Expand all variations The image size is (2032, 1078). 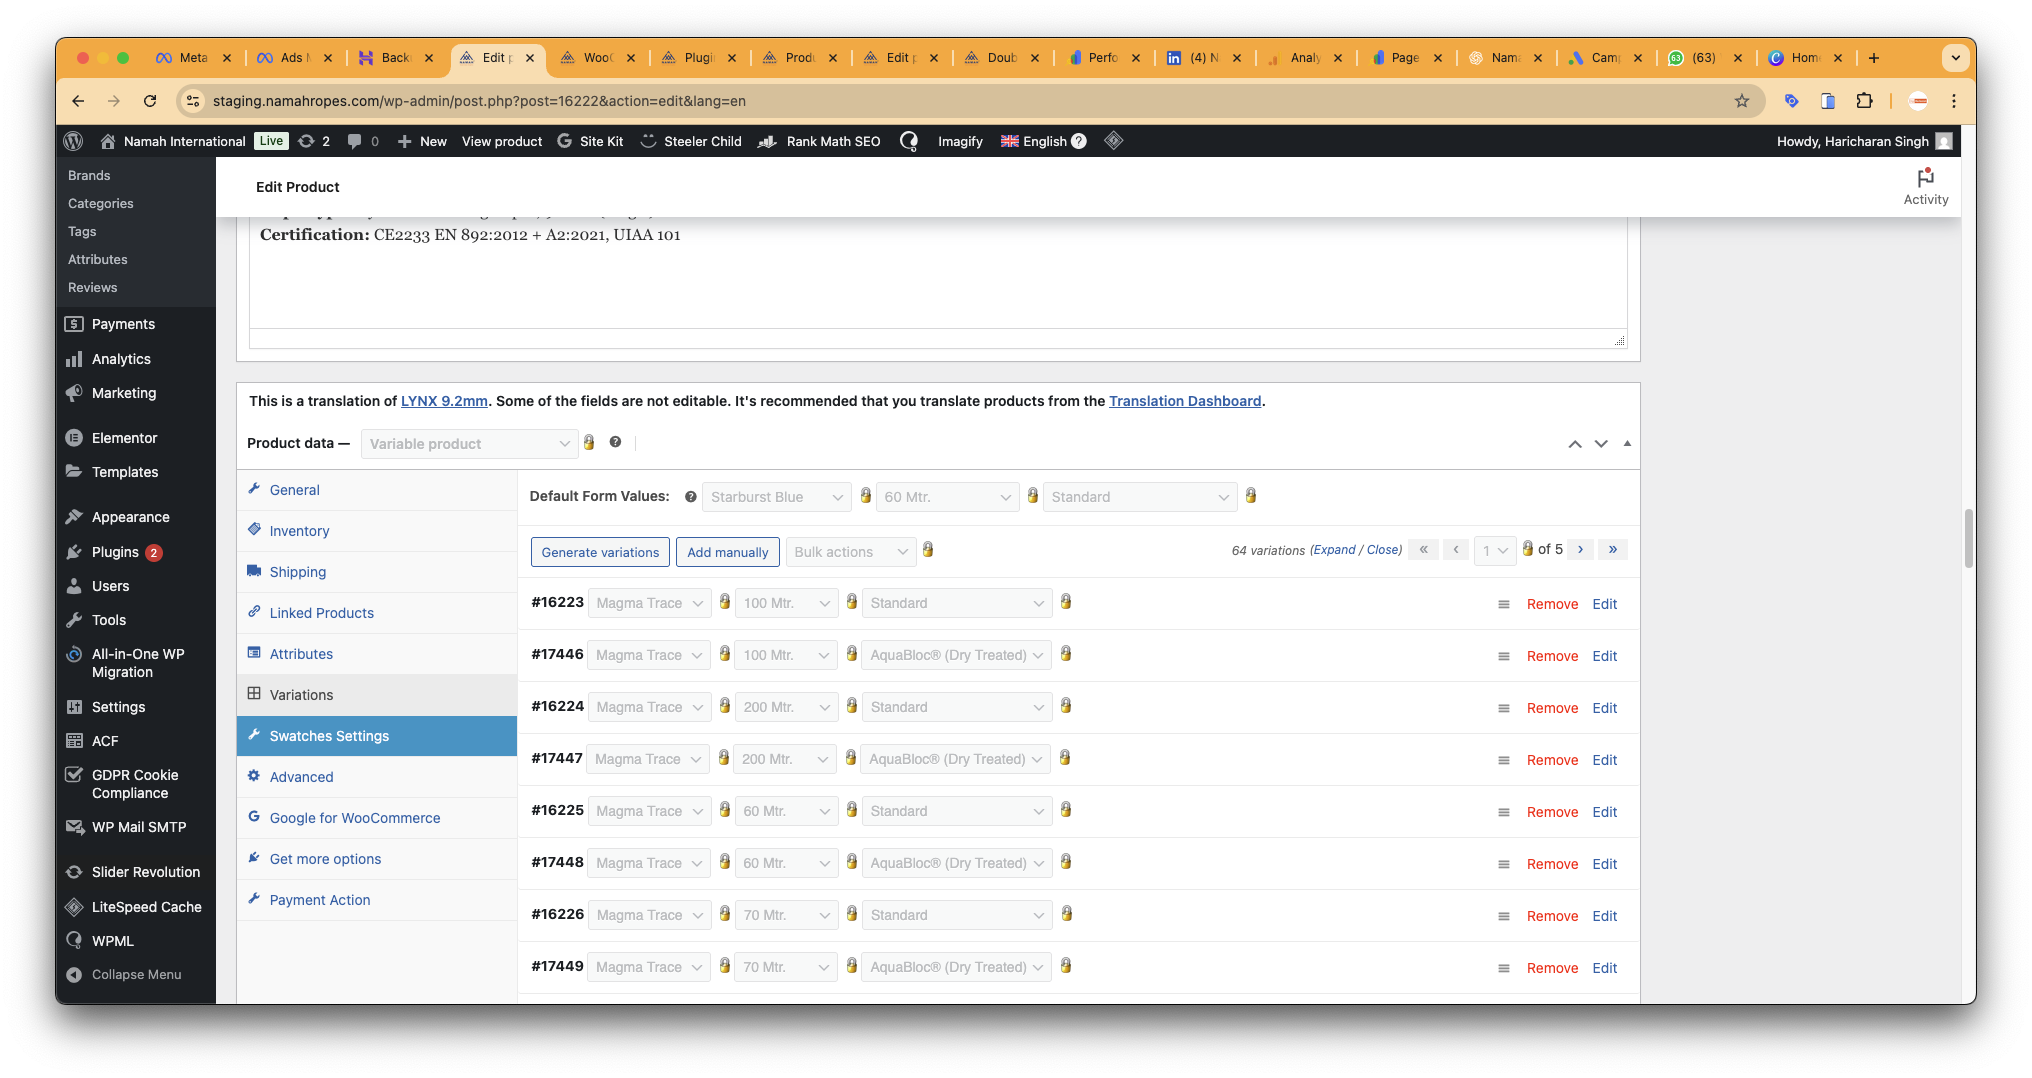click(x=1334, y=550)
